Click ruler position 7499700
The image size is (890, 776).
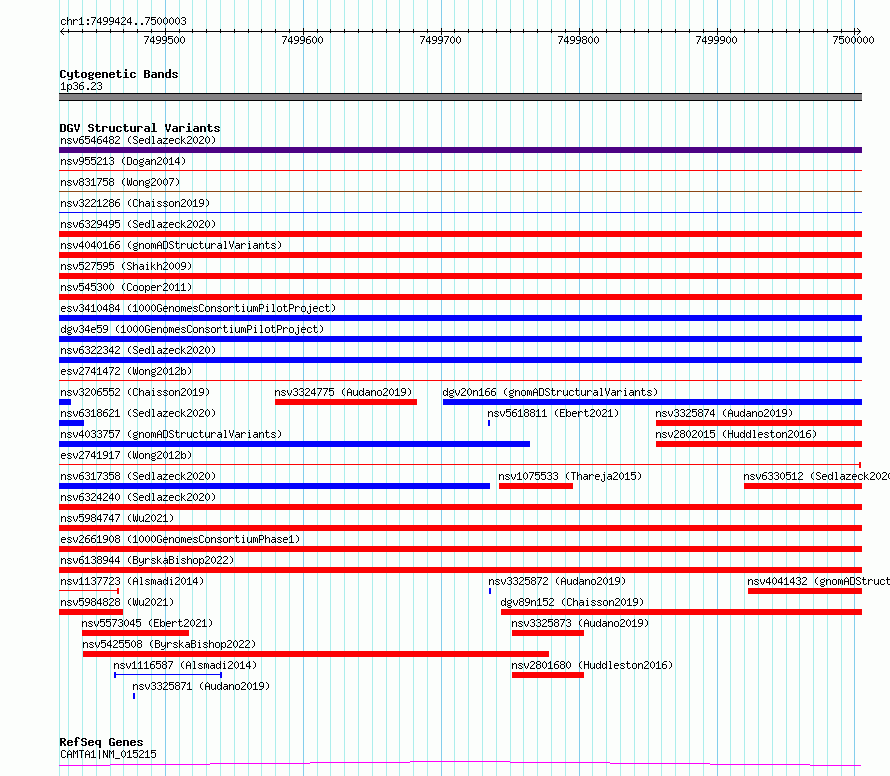(440, 40)
